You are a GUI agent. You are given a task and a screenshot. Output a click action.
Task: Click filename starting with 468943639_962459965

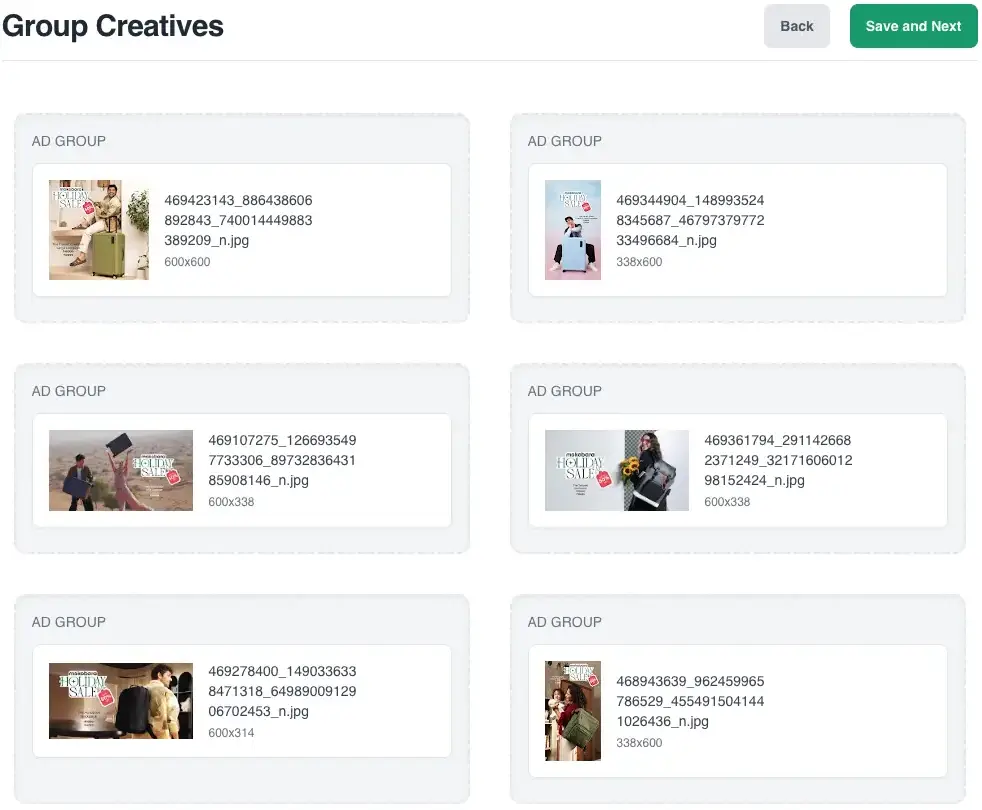pos(690,701)
